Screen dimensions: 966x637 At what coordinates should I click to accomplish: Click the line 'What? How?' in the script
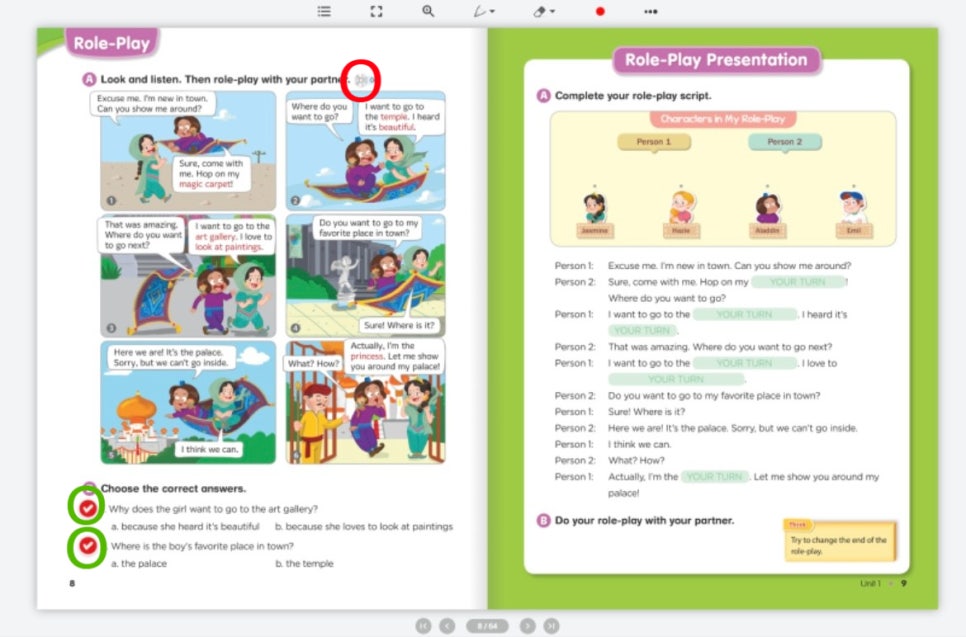[x=636, y=460]
